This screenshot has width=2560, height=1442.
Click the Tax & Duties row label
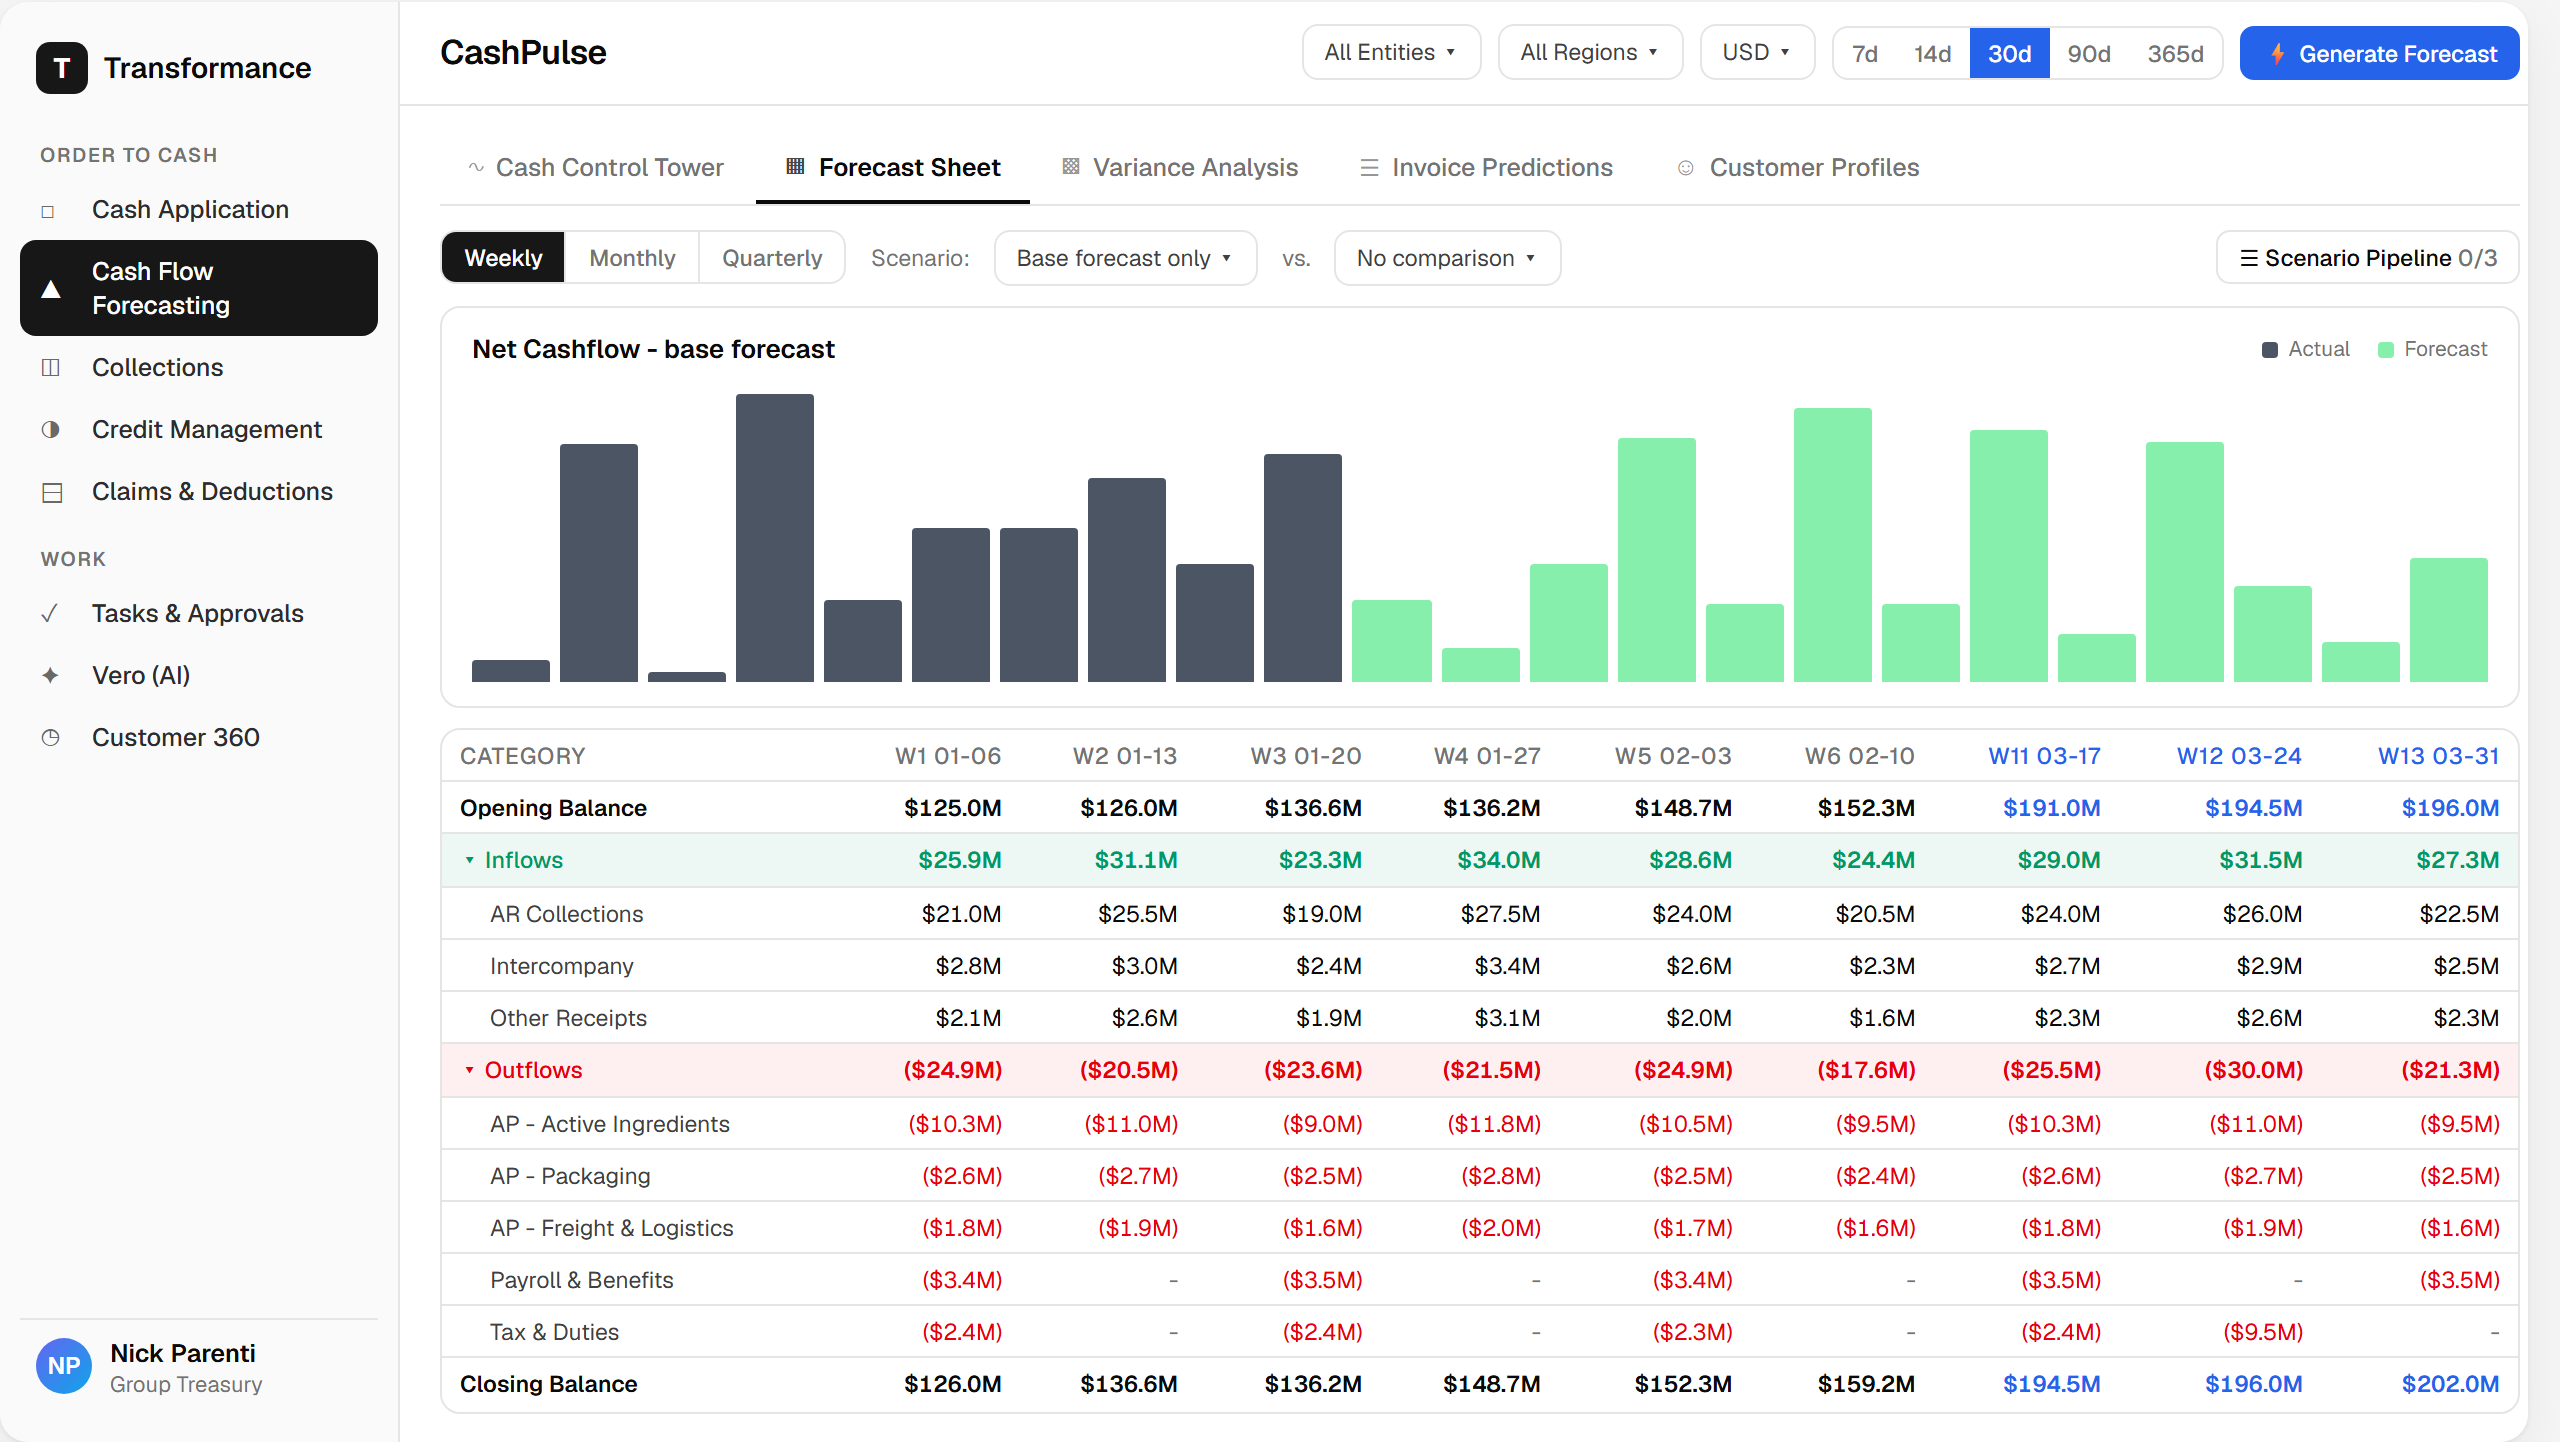(x=554, y=1333)
